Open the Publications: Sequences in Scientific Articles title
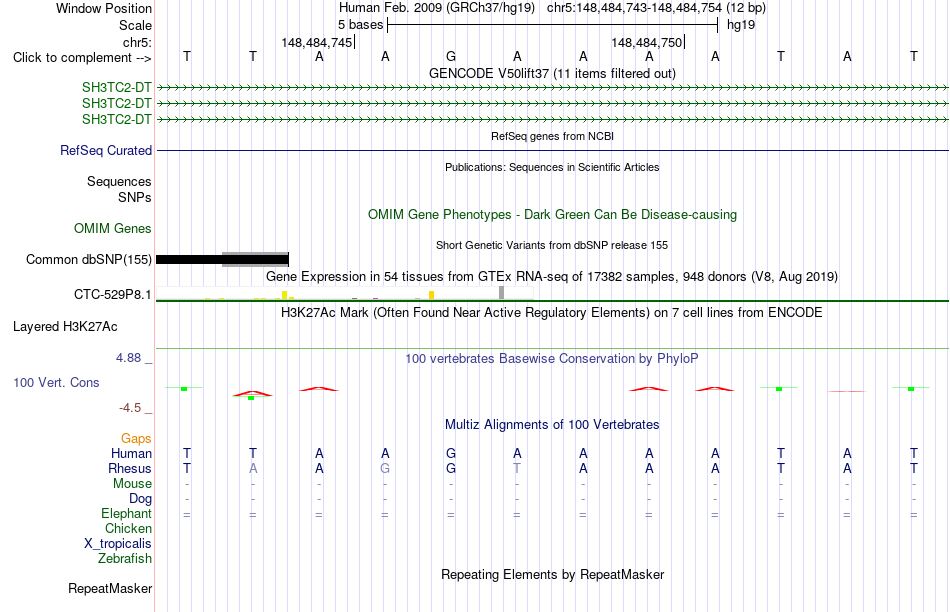950x612 pixels. (x=552, y=167)
